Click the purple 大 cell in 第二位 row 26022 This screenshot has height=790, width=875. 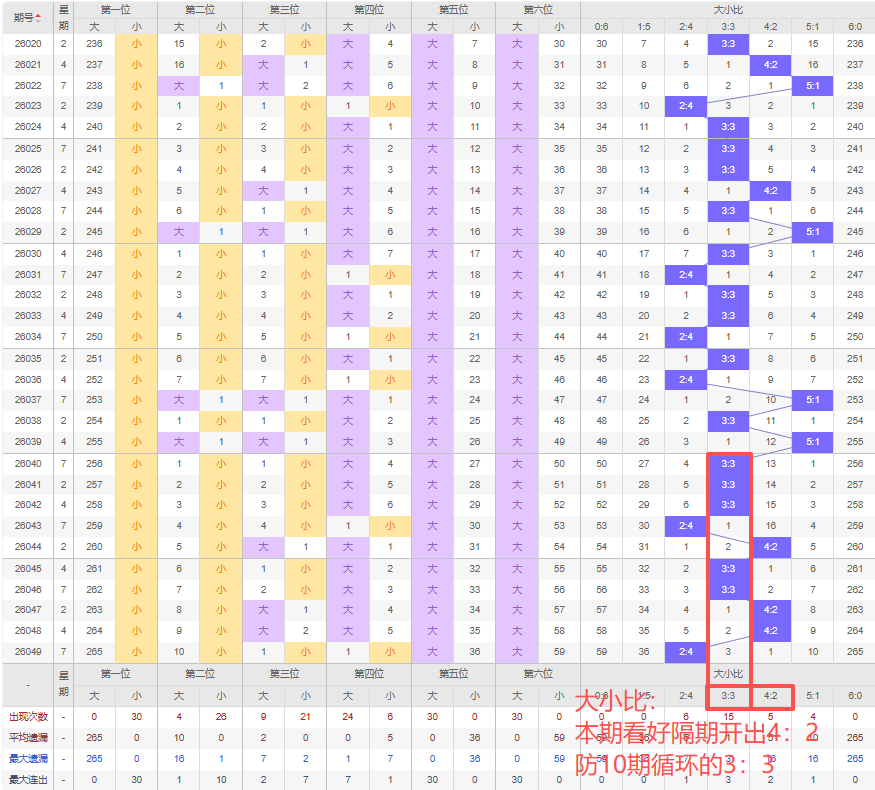179,86
